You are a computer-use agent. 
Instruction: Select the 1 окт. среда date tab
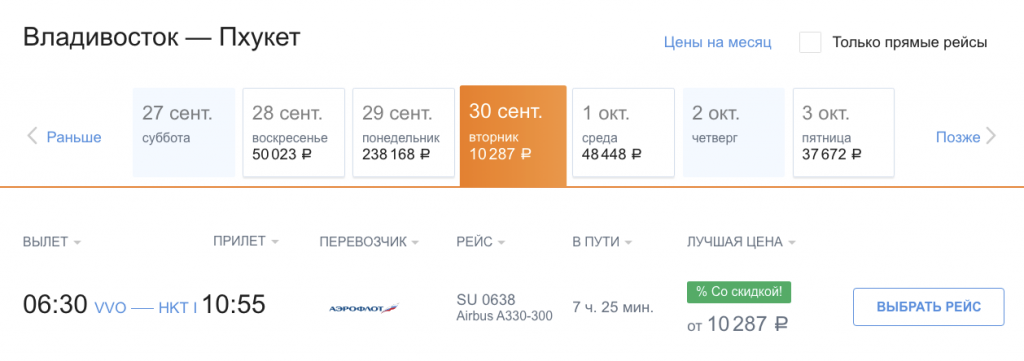pos(623,133)
